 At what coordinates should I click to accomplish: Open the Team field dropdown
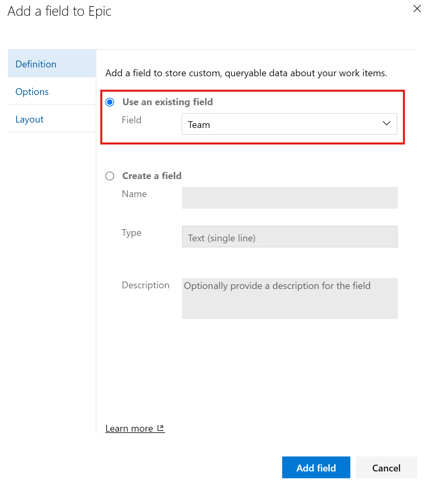[289, 124]
